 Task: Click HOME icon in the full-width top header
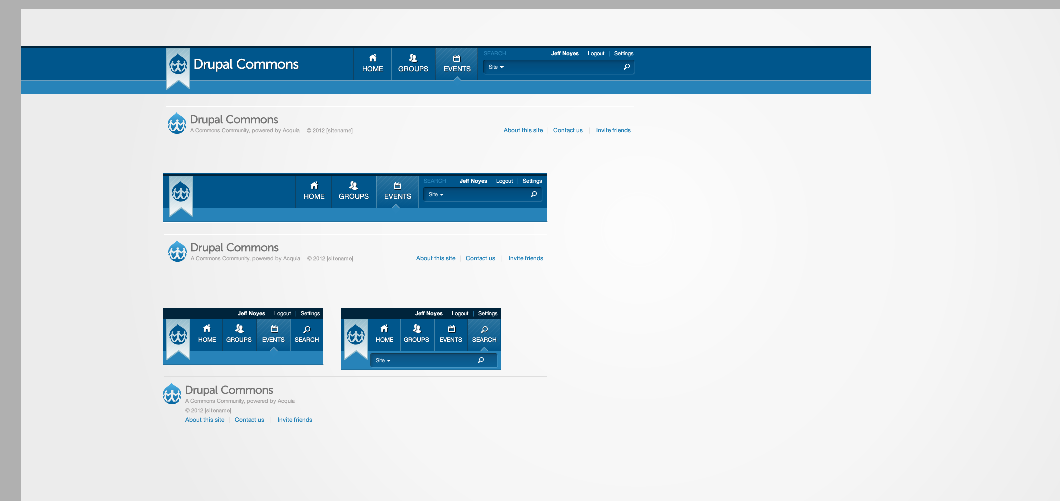[x=372, y=58]
